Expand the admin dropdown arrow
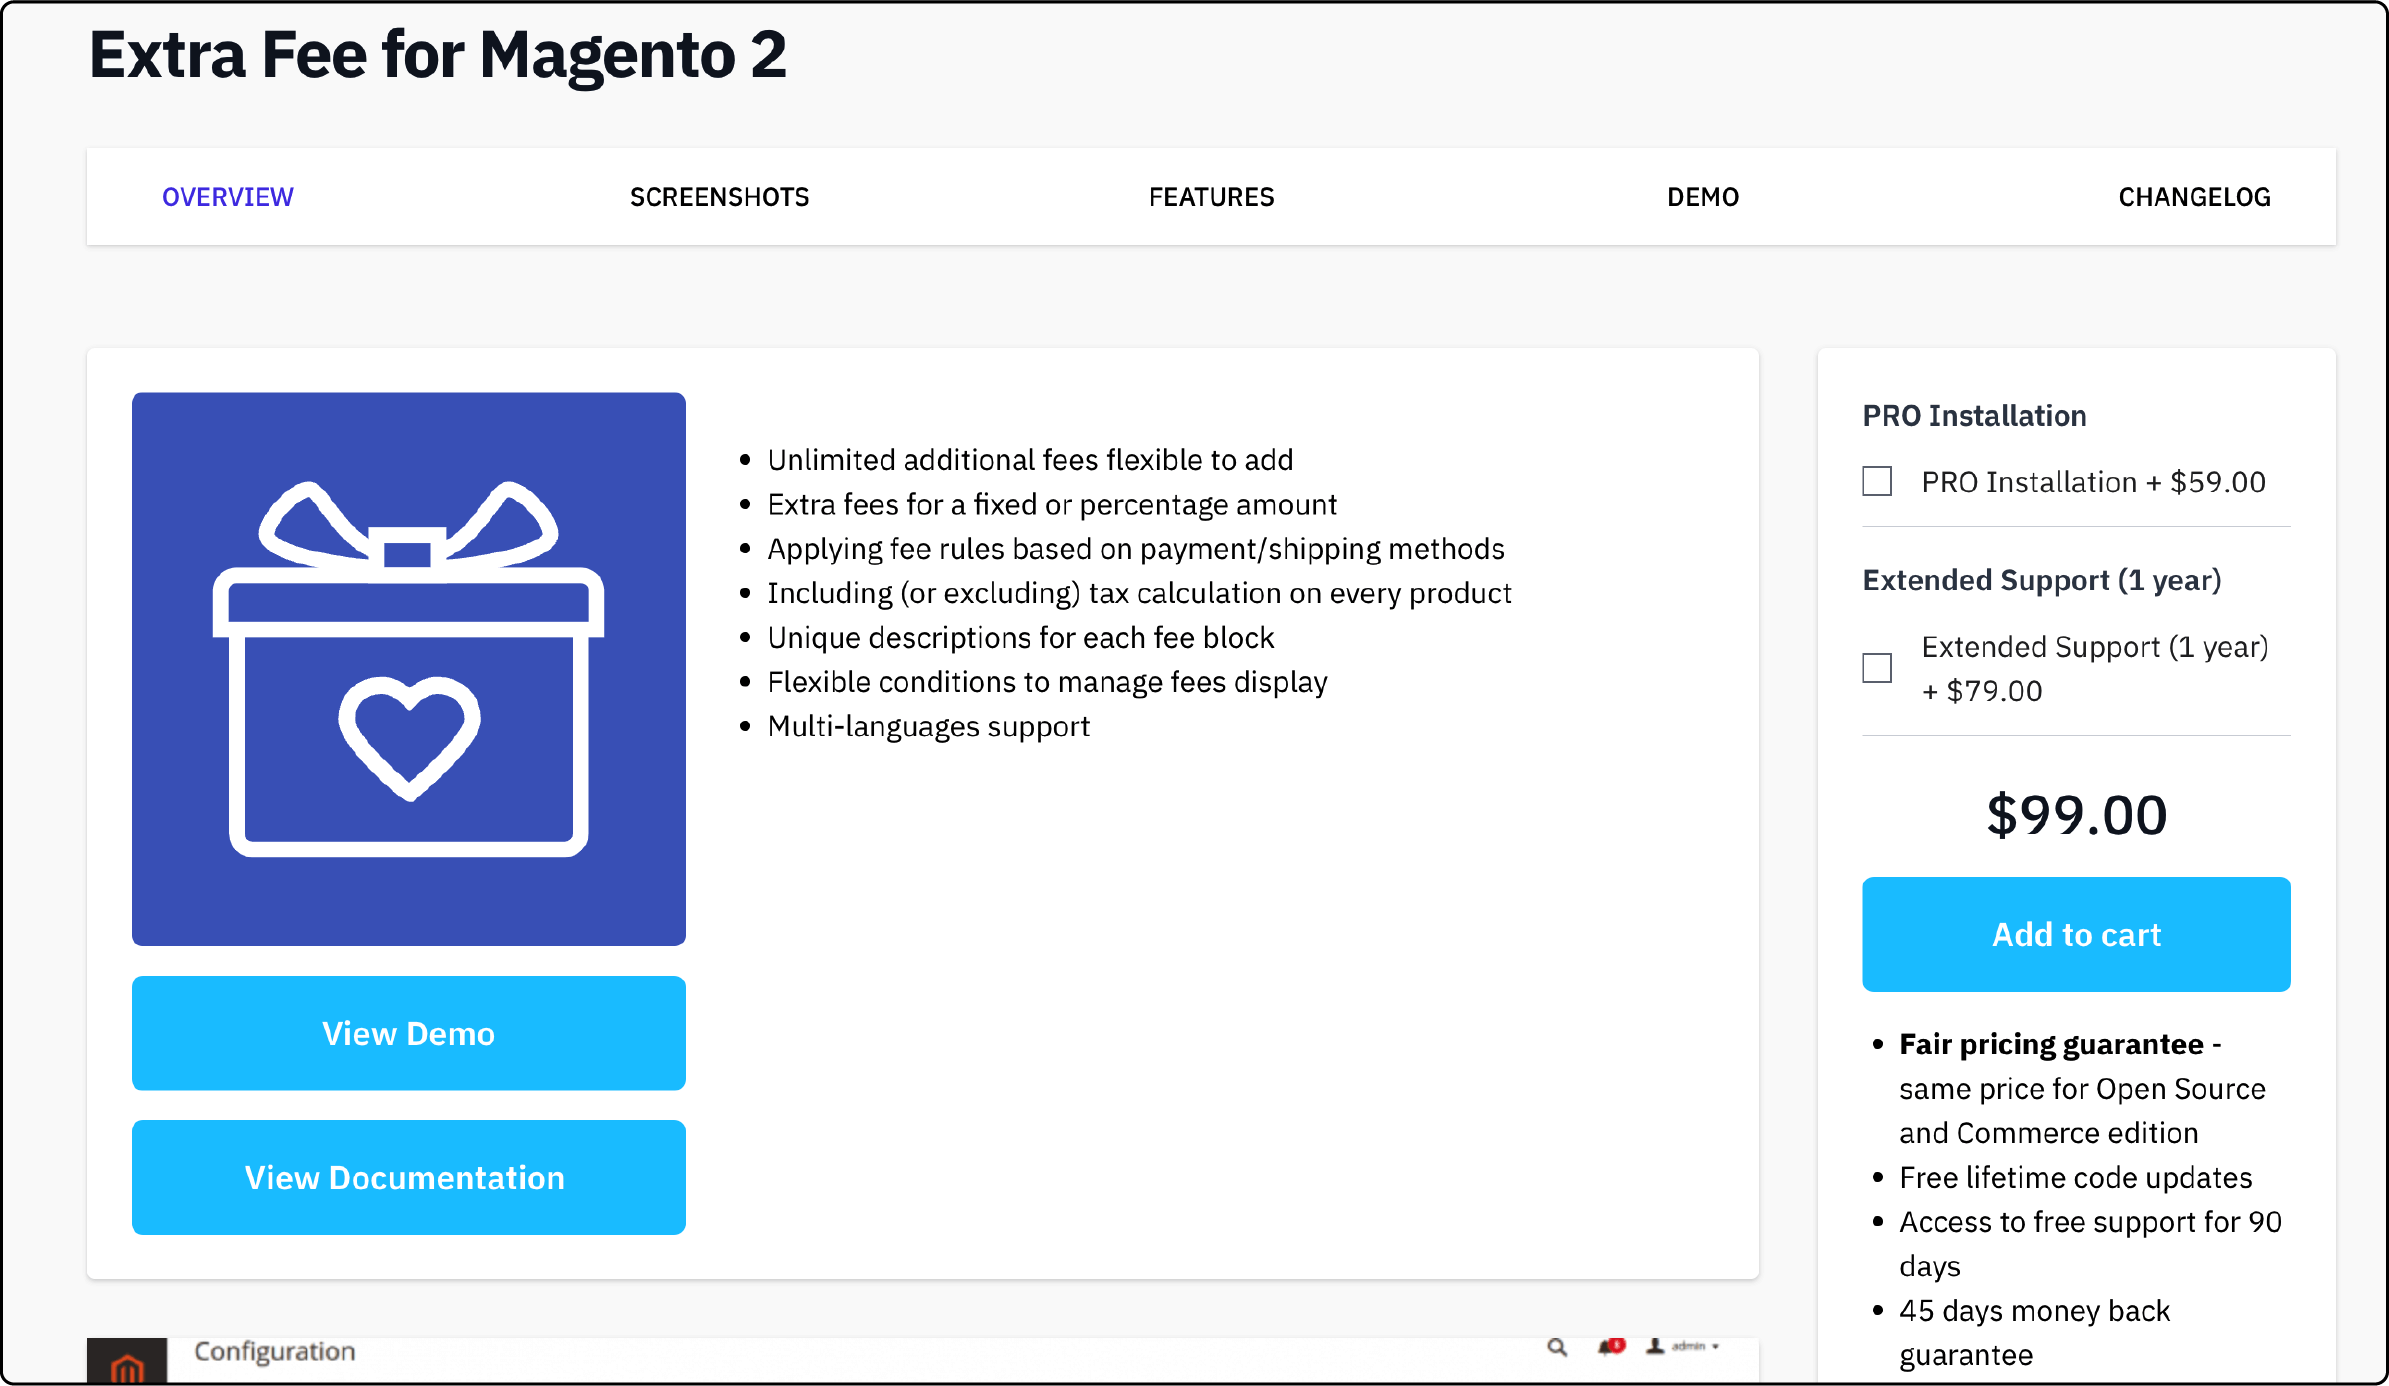The height and width of the screenshot is (1386, 2389). 1716,1347
